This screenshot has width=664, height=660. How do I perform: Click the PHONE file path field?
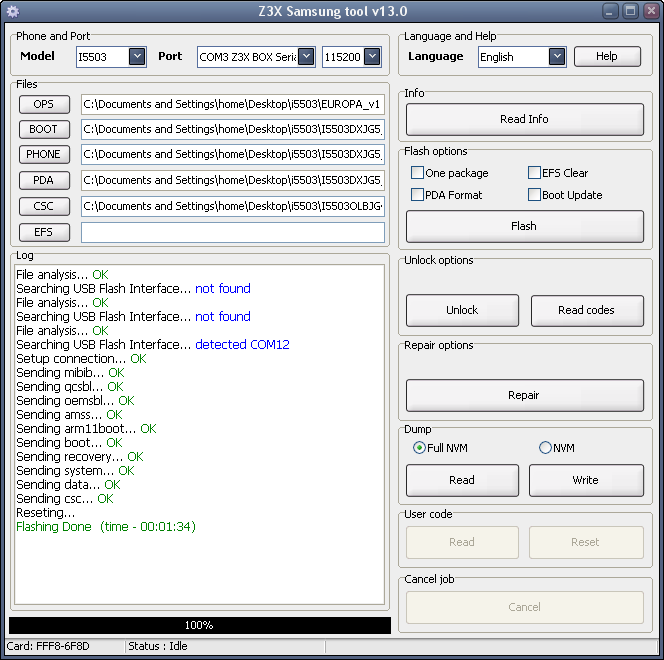[x=232, y=154]
